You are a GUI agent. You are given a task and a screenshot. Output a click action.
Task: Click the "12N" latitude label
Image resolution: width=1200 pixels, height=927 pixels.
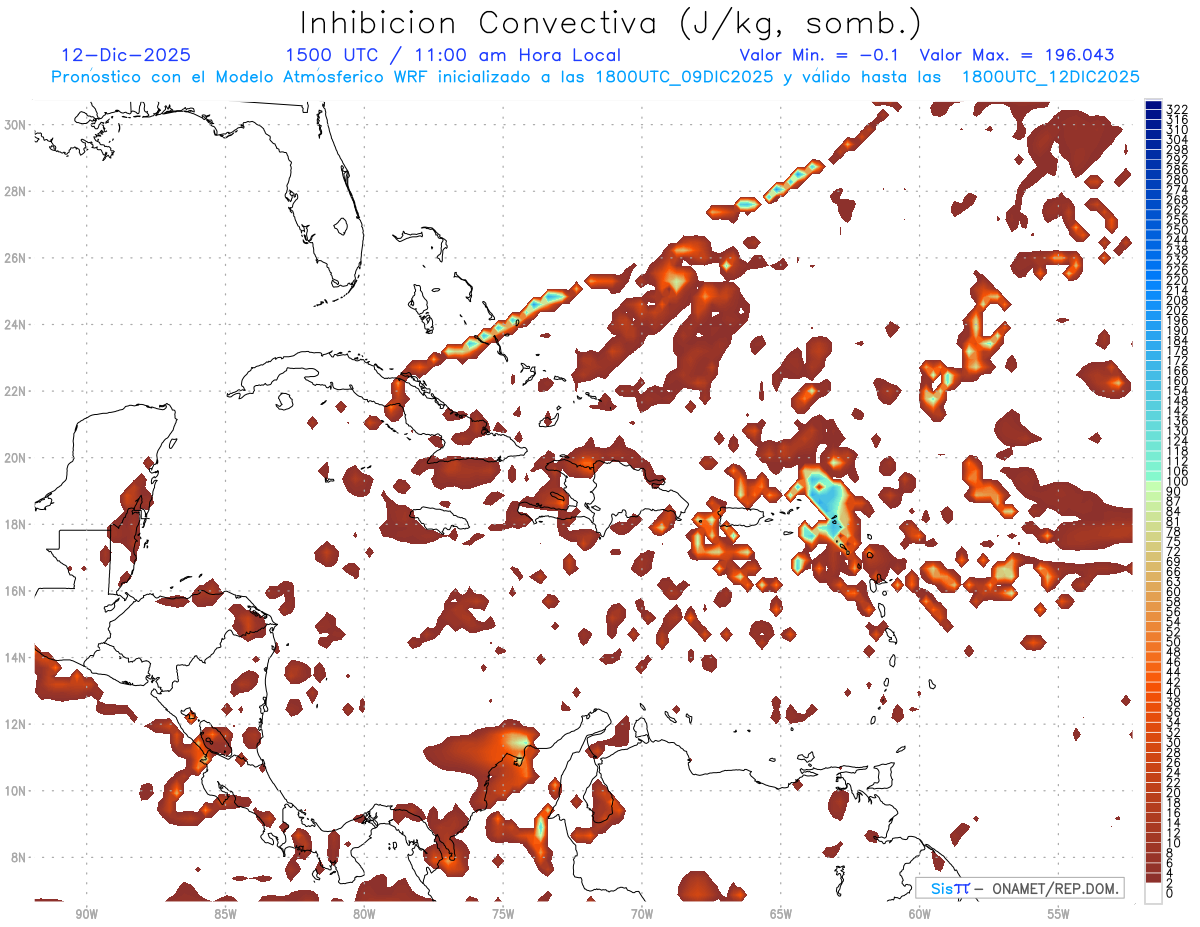pos(15,724)
